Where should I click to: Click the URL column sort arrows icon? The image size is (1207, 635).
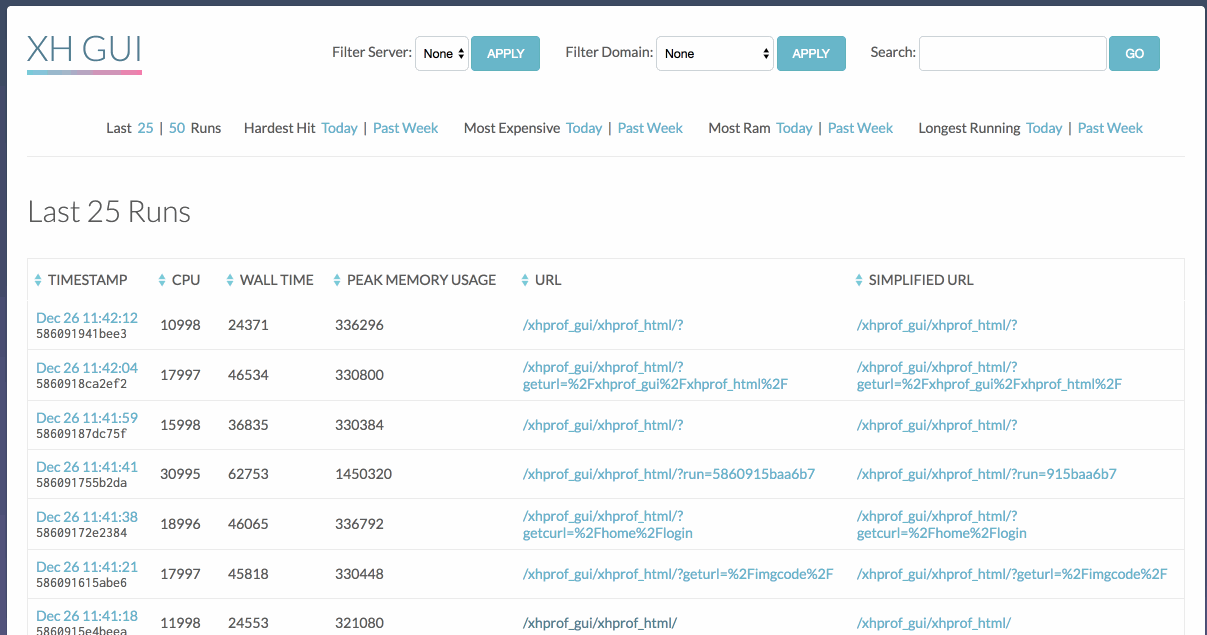pyautogui.click(x=526, y=281)
